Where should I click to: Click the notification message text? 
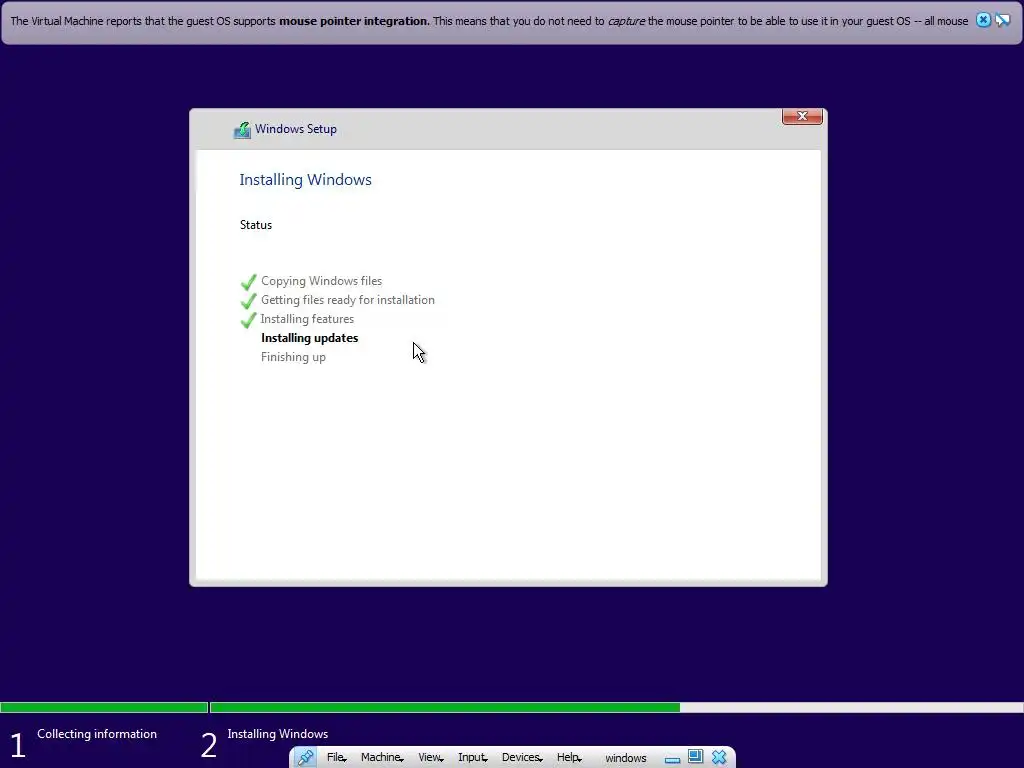pos(489,21)
